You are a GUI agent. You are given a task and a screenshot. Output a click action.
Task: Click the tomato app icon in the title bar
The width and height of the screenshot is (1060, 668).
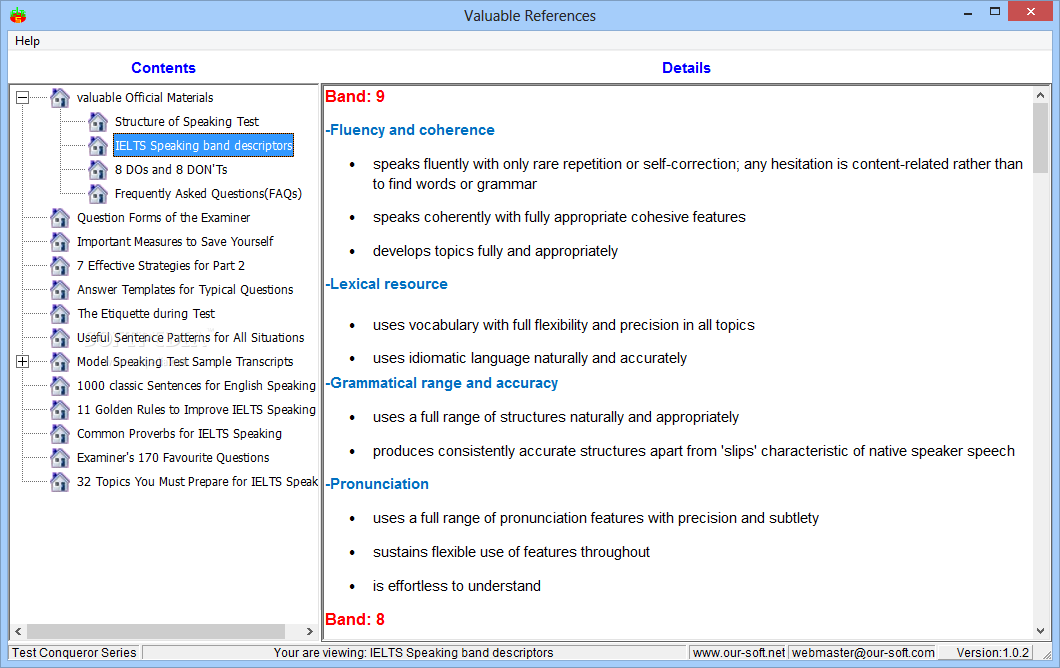pyautogui.click(x=18, y=15)
